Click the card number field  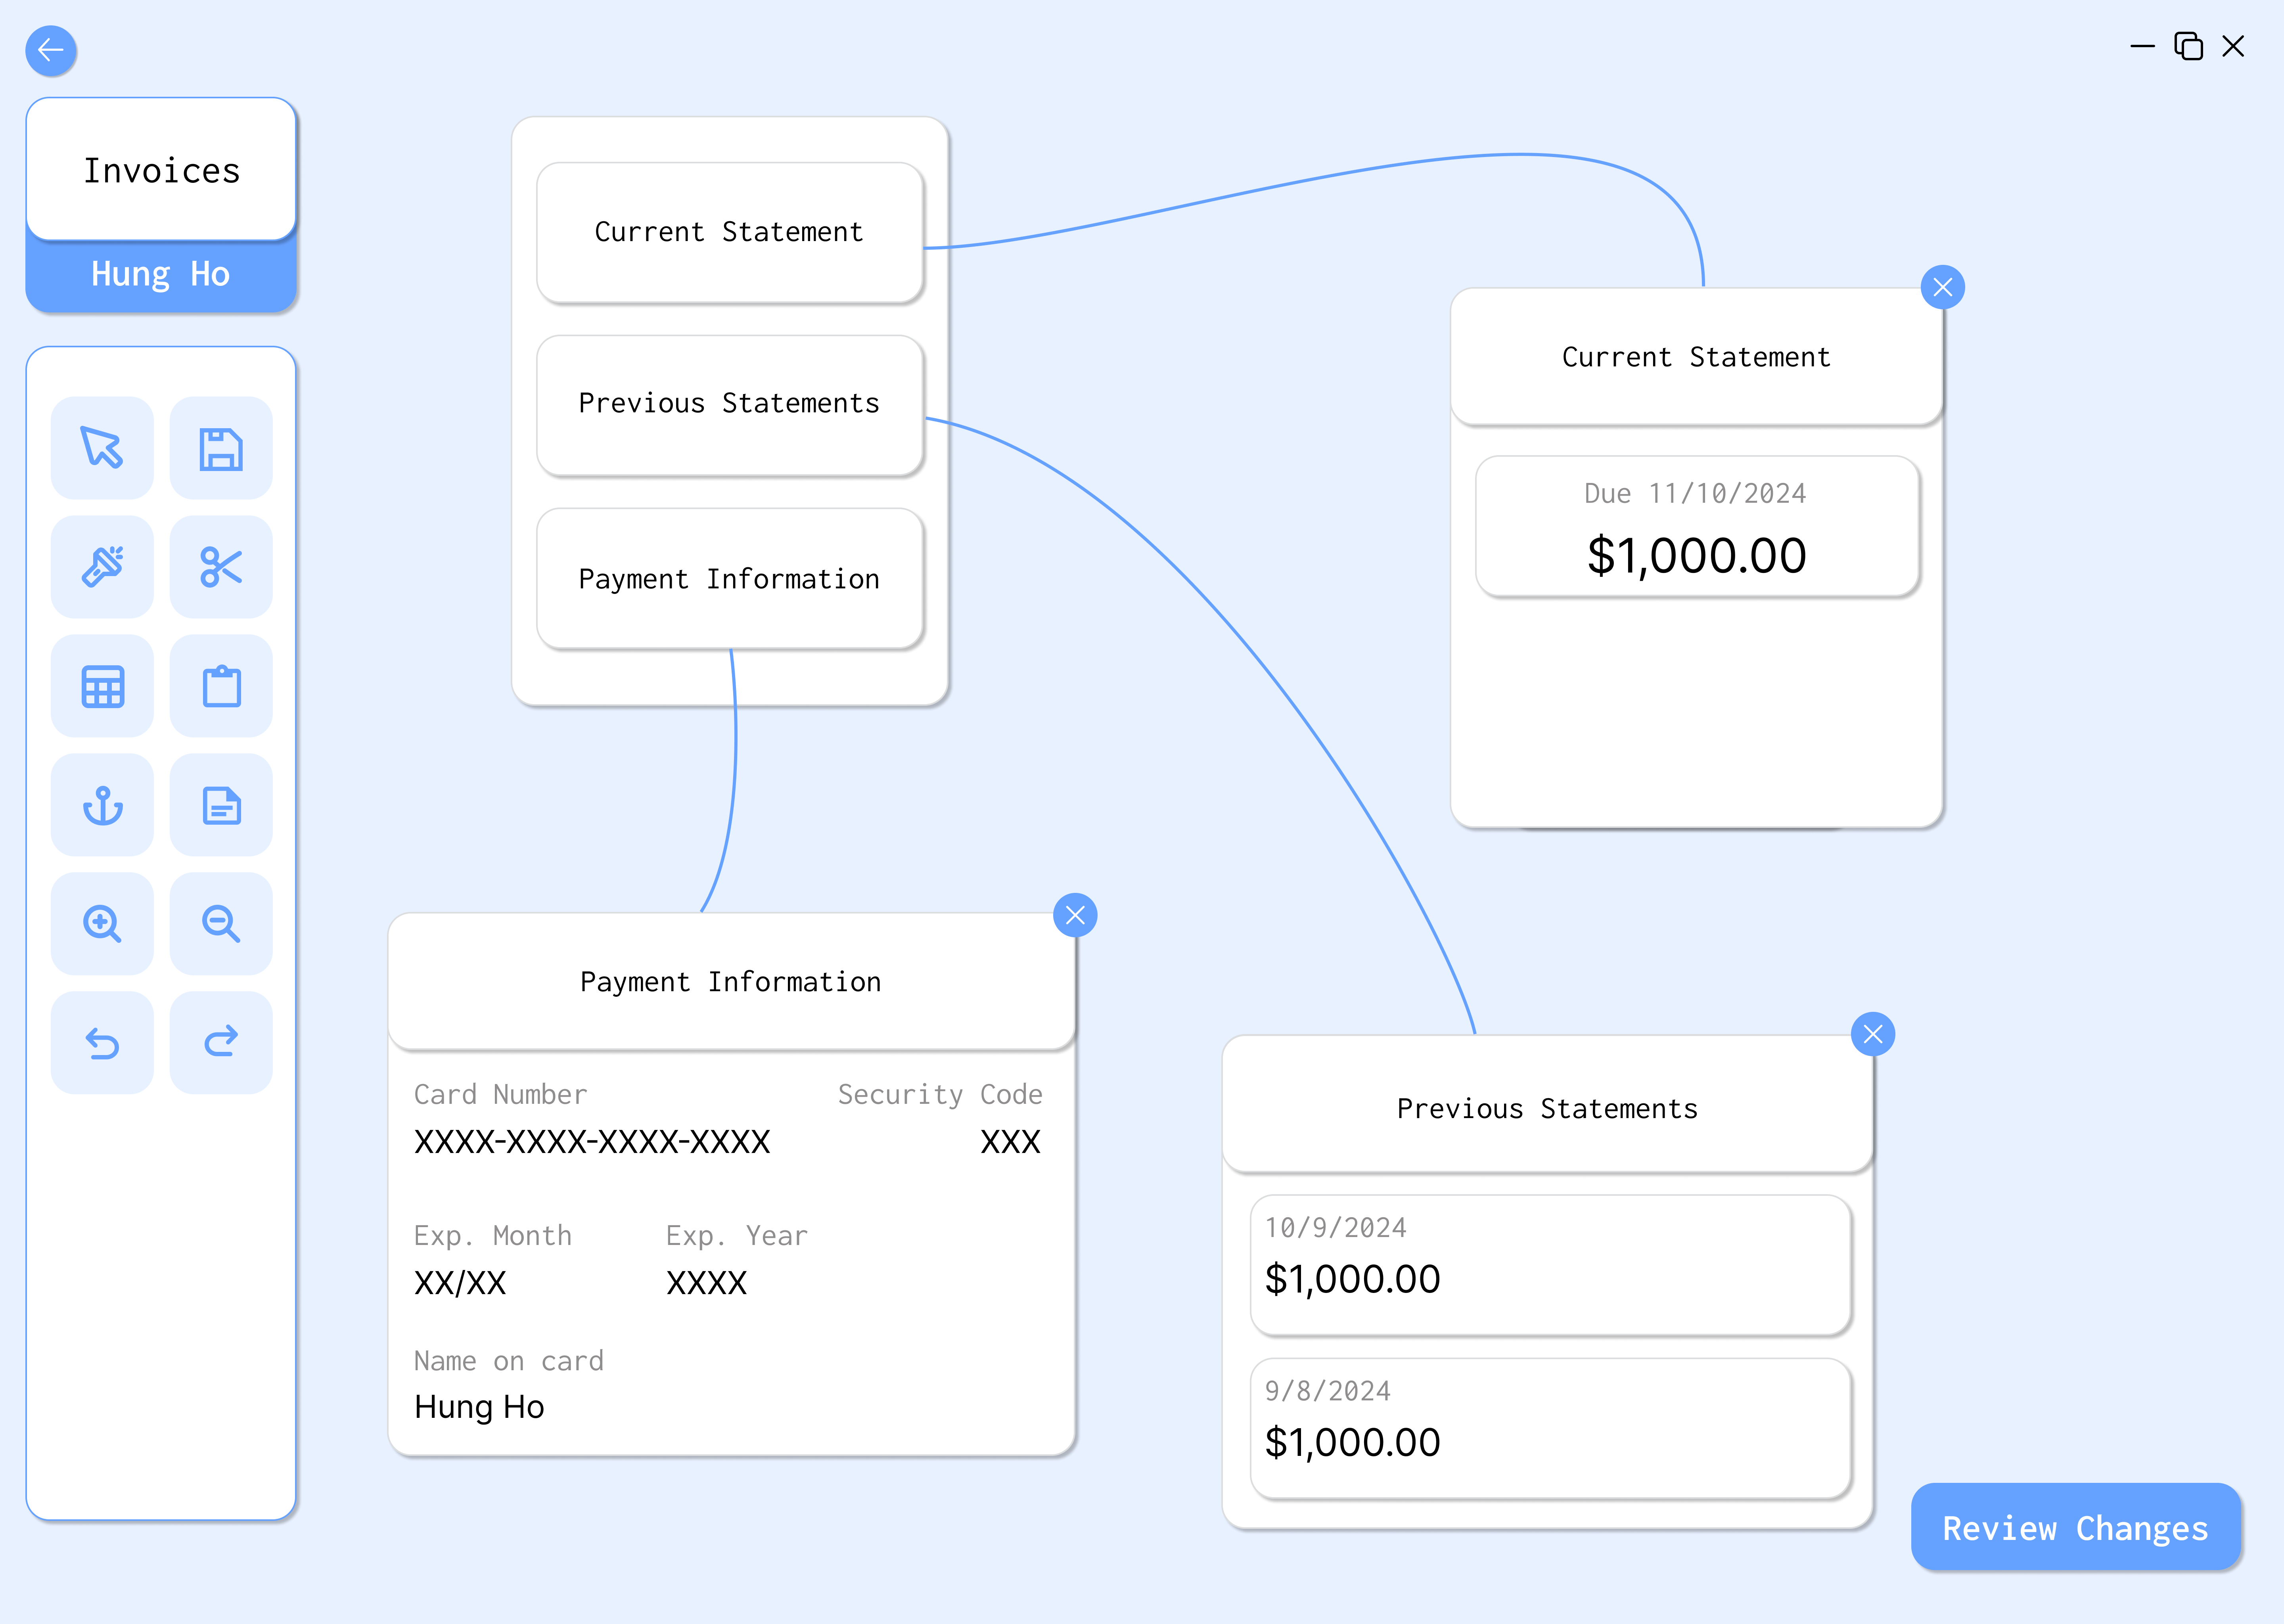coord(592,1141)
